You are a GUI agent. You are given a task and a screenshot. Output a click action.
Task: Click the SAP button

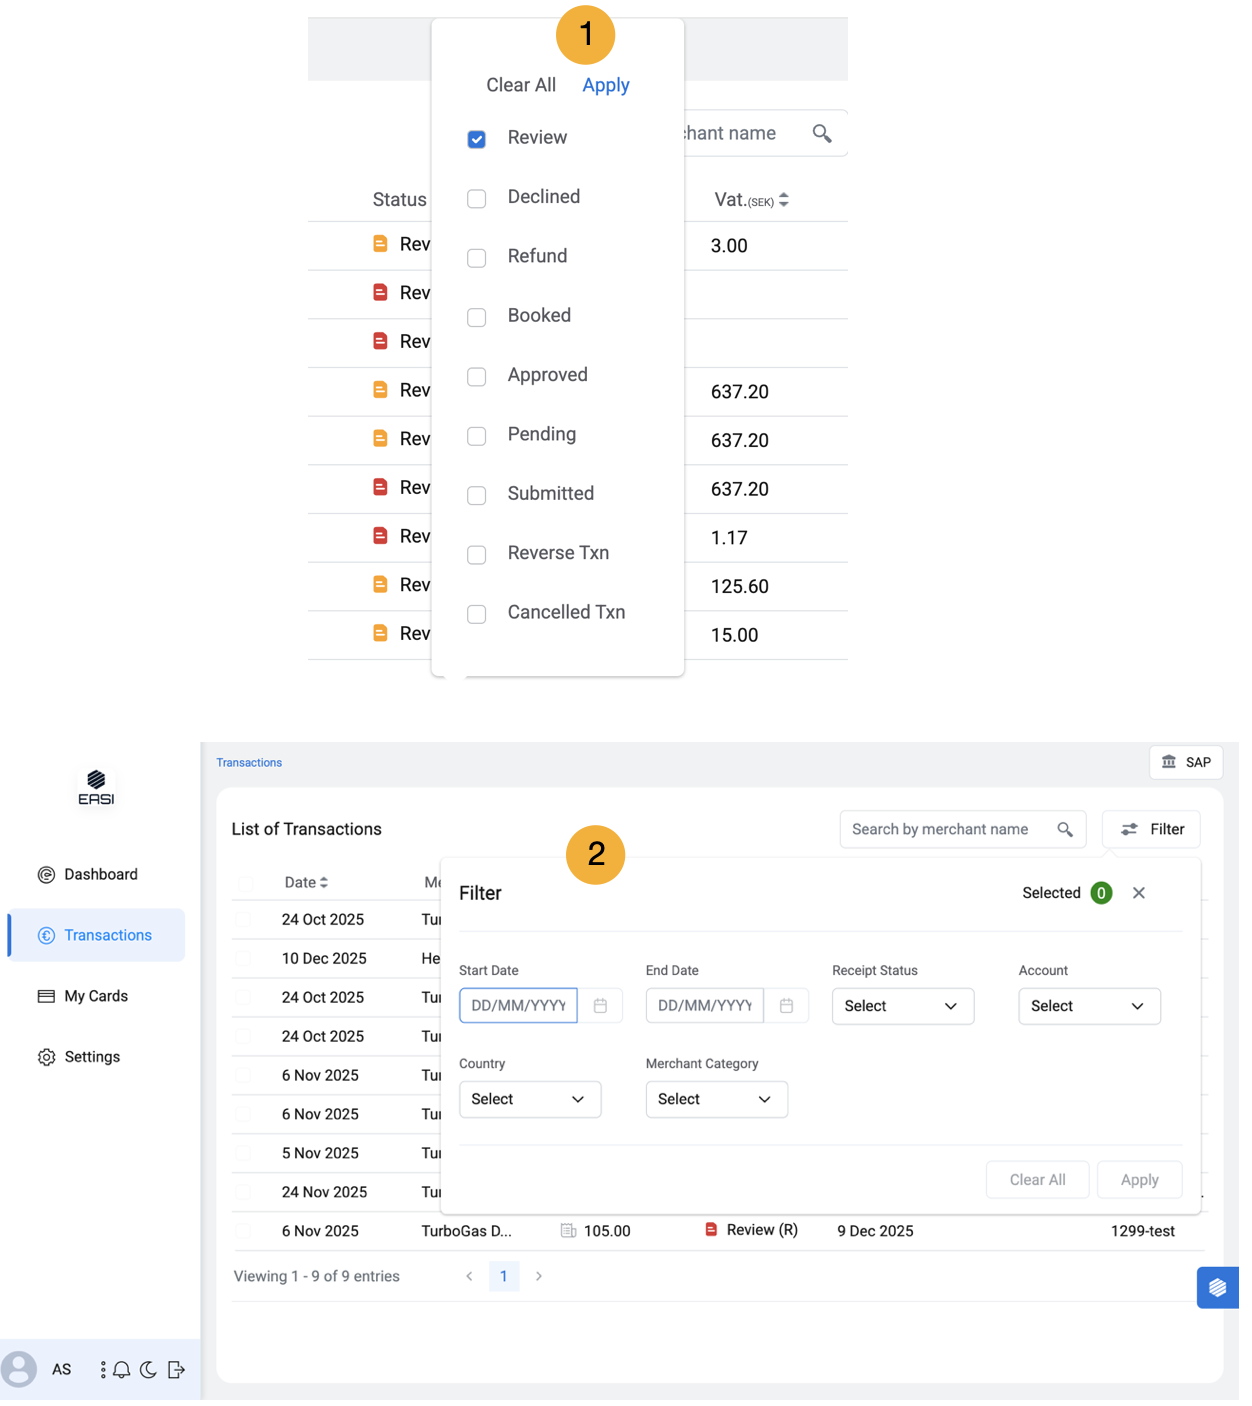pyautogui.click(x=1186, y=762)
